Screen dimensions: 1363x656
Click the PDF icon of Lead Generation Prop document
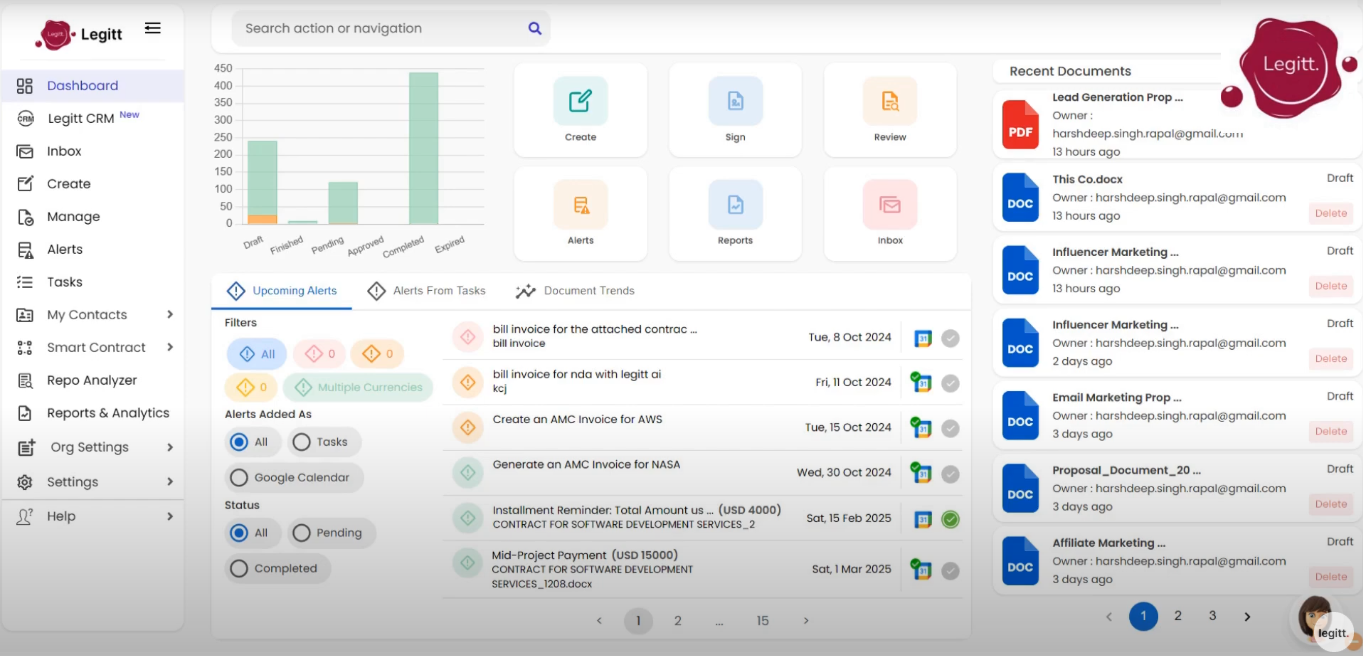coord(1021,125)
